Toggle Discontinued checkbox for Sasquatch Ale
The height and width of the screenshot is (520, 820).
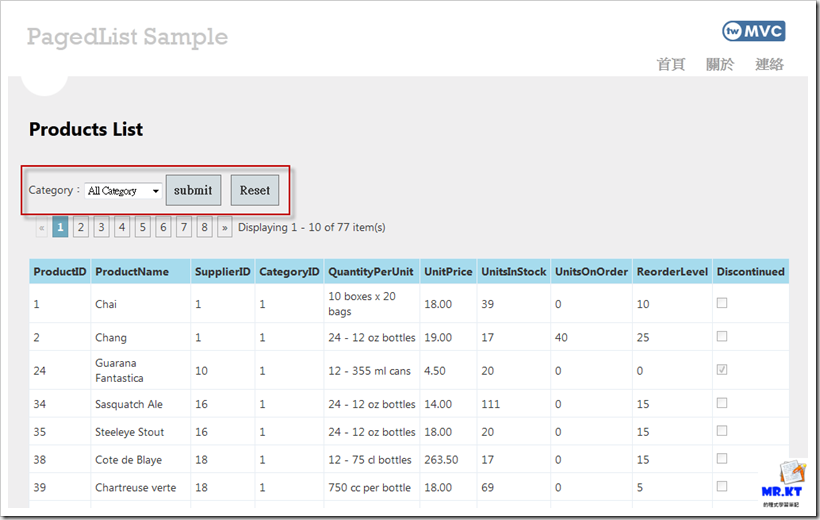(x=722, y=403)
